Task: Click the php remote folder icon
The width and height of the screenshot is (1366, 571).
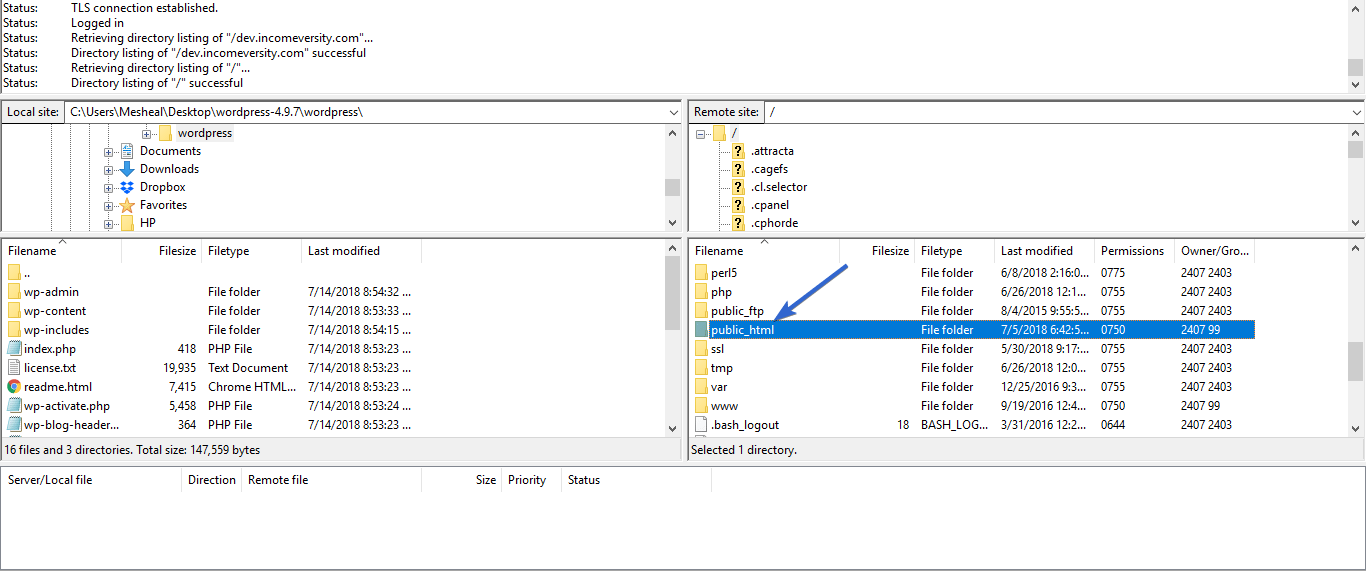Action: pos(701,292)
